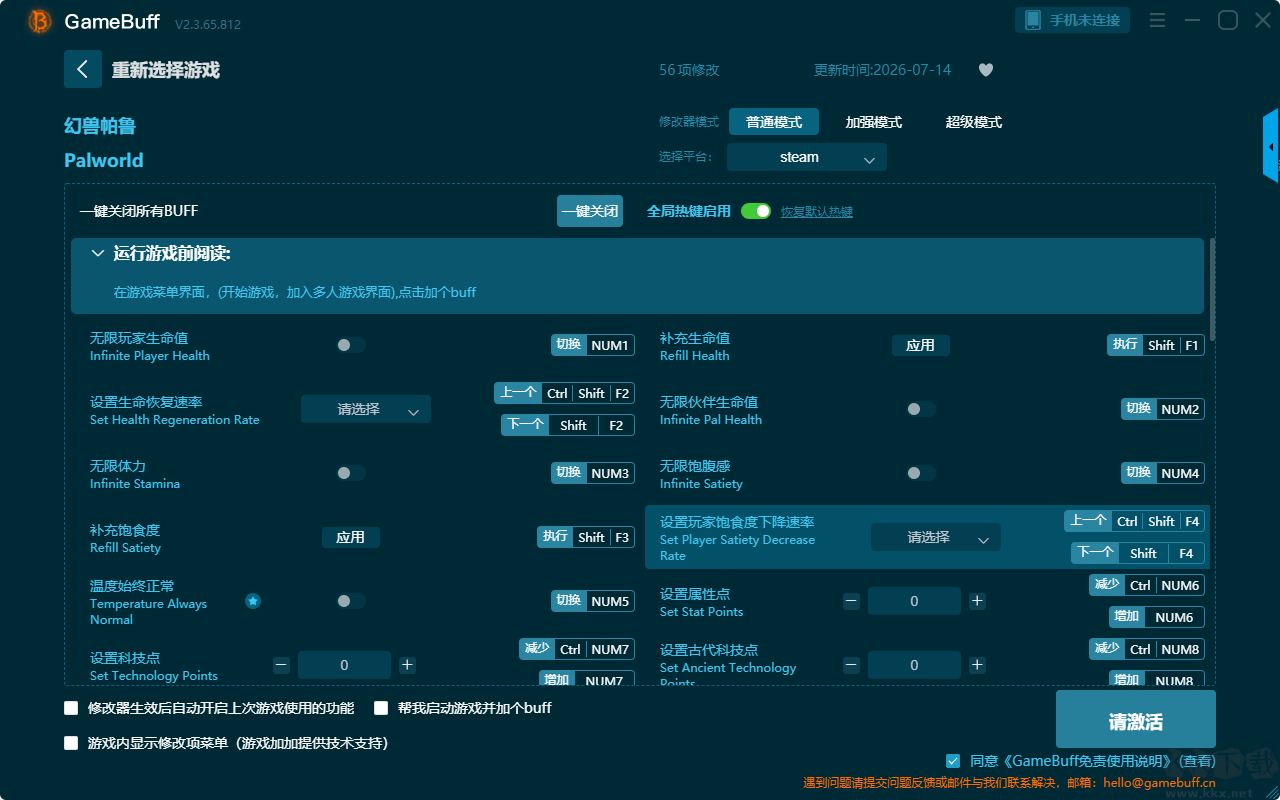
Task: Toggle Infinite Player Health switch
Action: pos(351,345)
